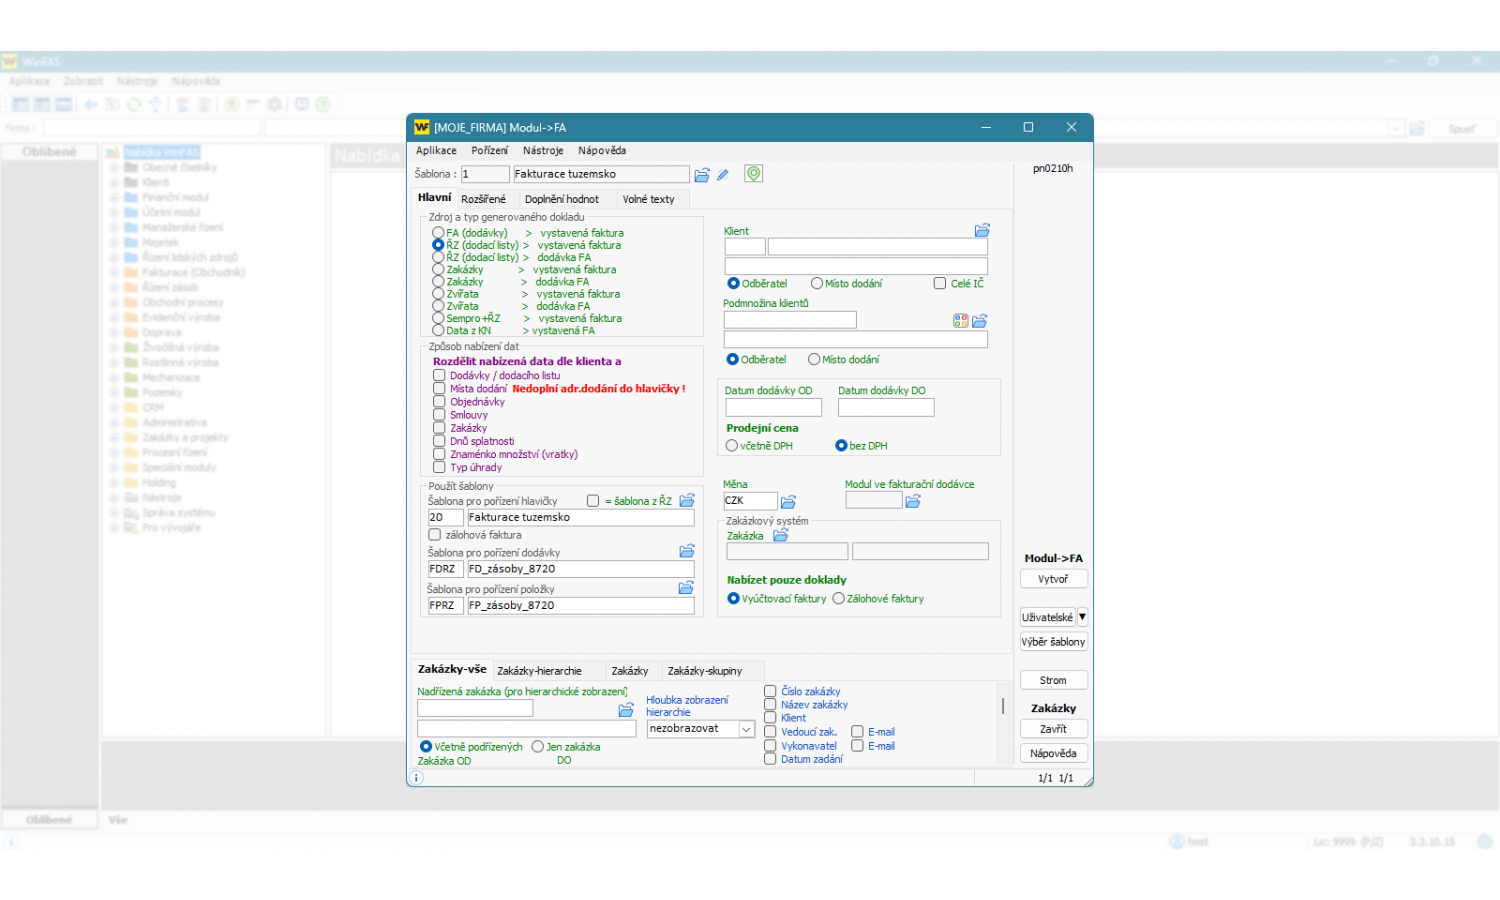Open folder icon for Šablona pro pořízení položky
The image size is (1500, 900).
(686, 588)
